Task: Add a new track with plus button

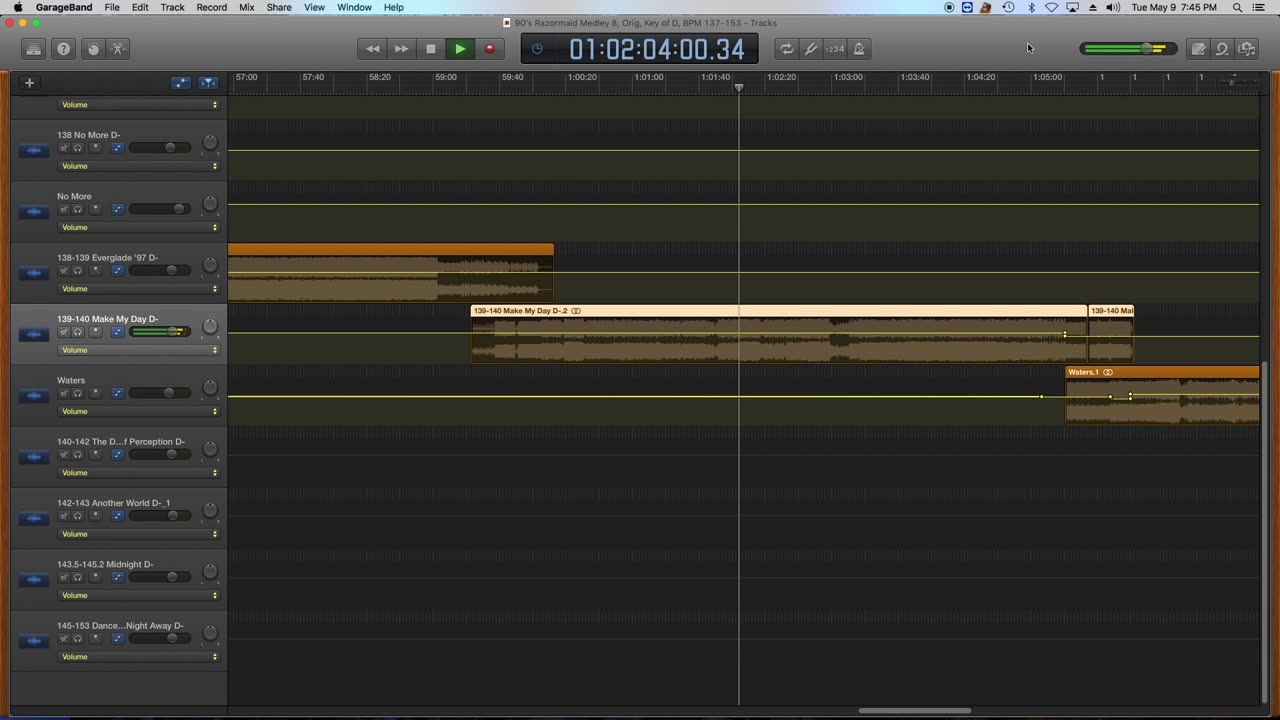Action: pyautogui.click(x=30, y=83)
